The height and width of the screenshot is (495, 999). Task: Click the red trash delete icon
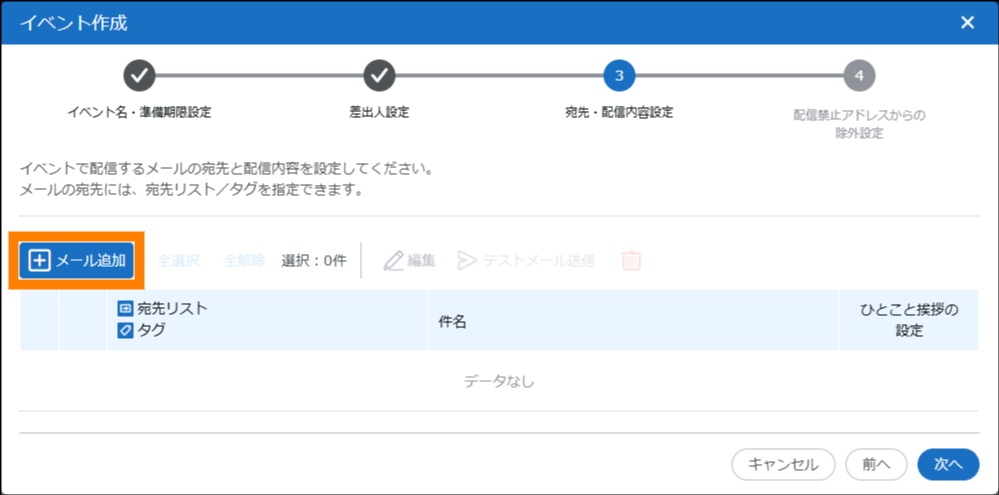point(631,261)
